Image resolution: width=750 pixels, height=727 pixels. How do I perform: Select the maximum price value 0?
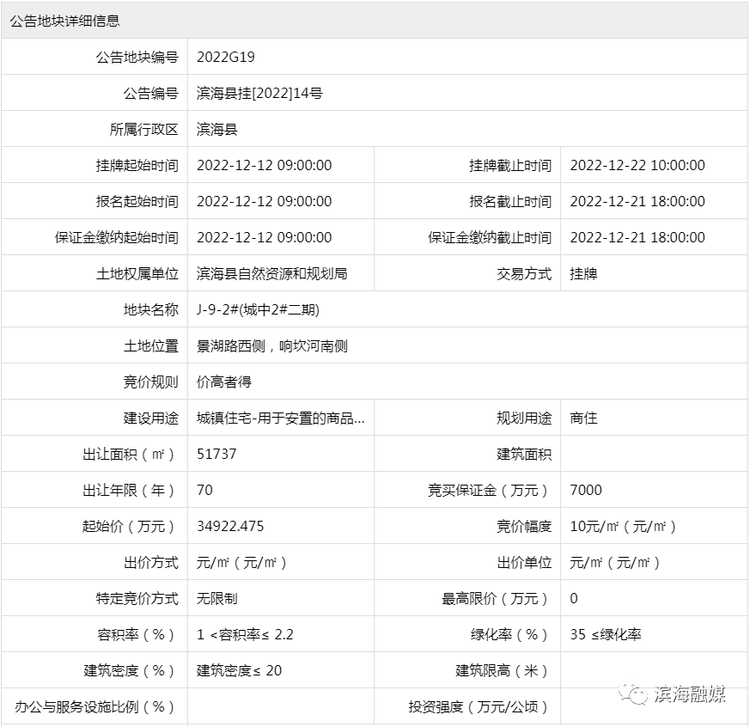tap(574, 599)
